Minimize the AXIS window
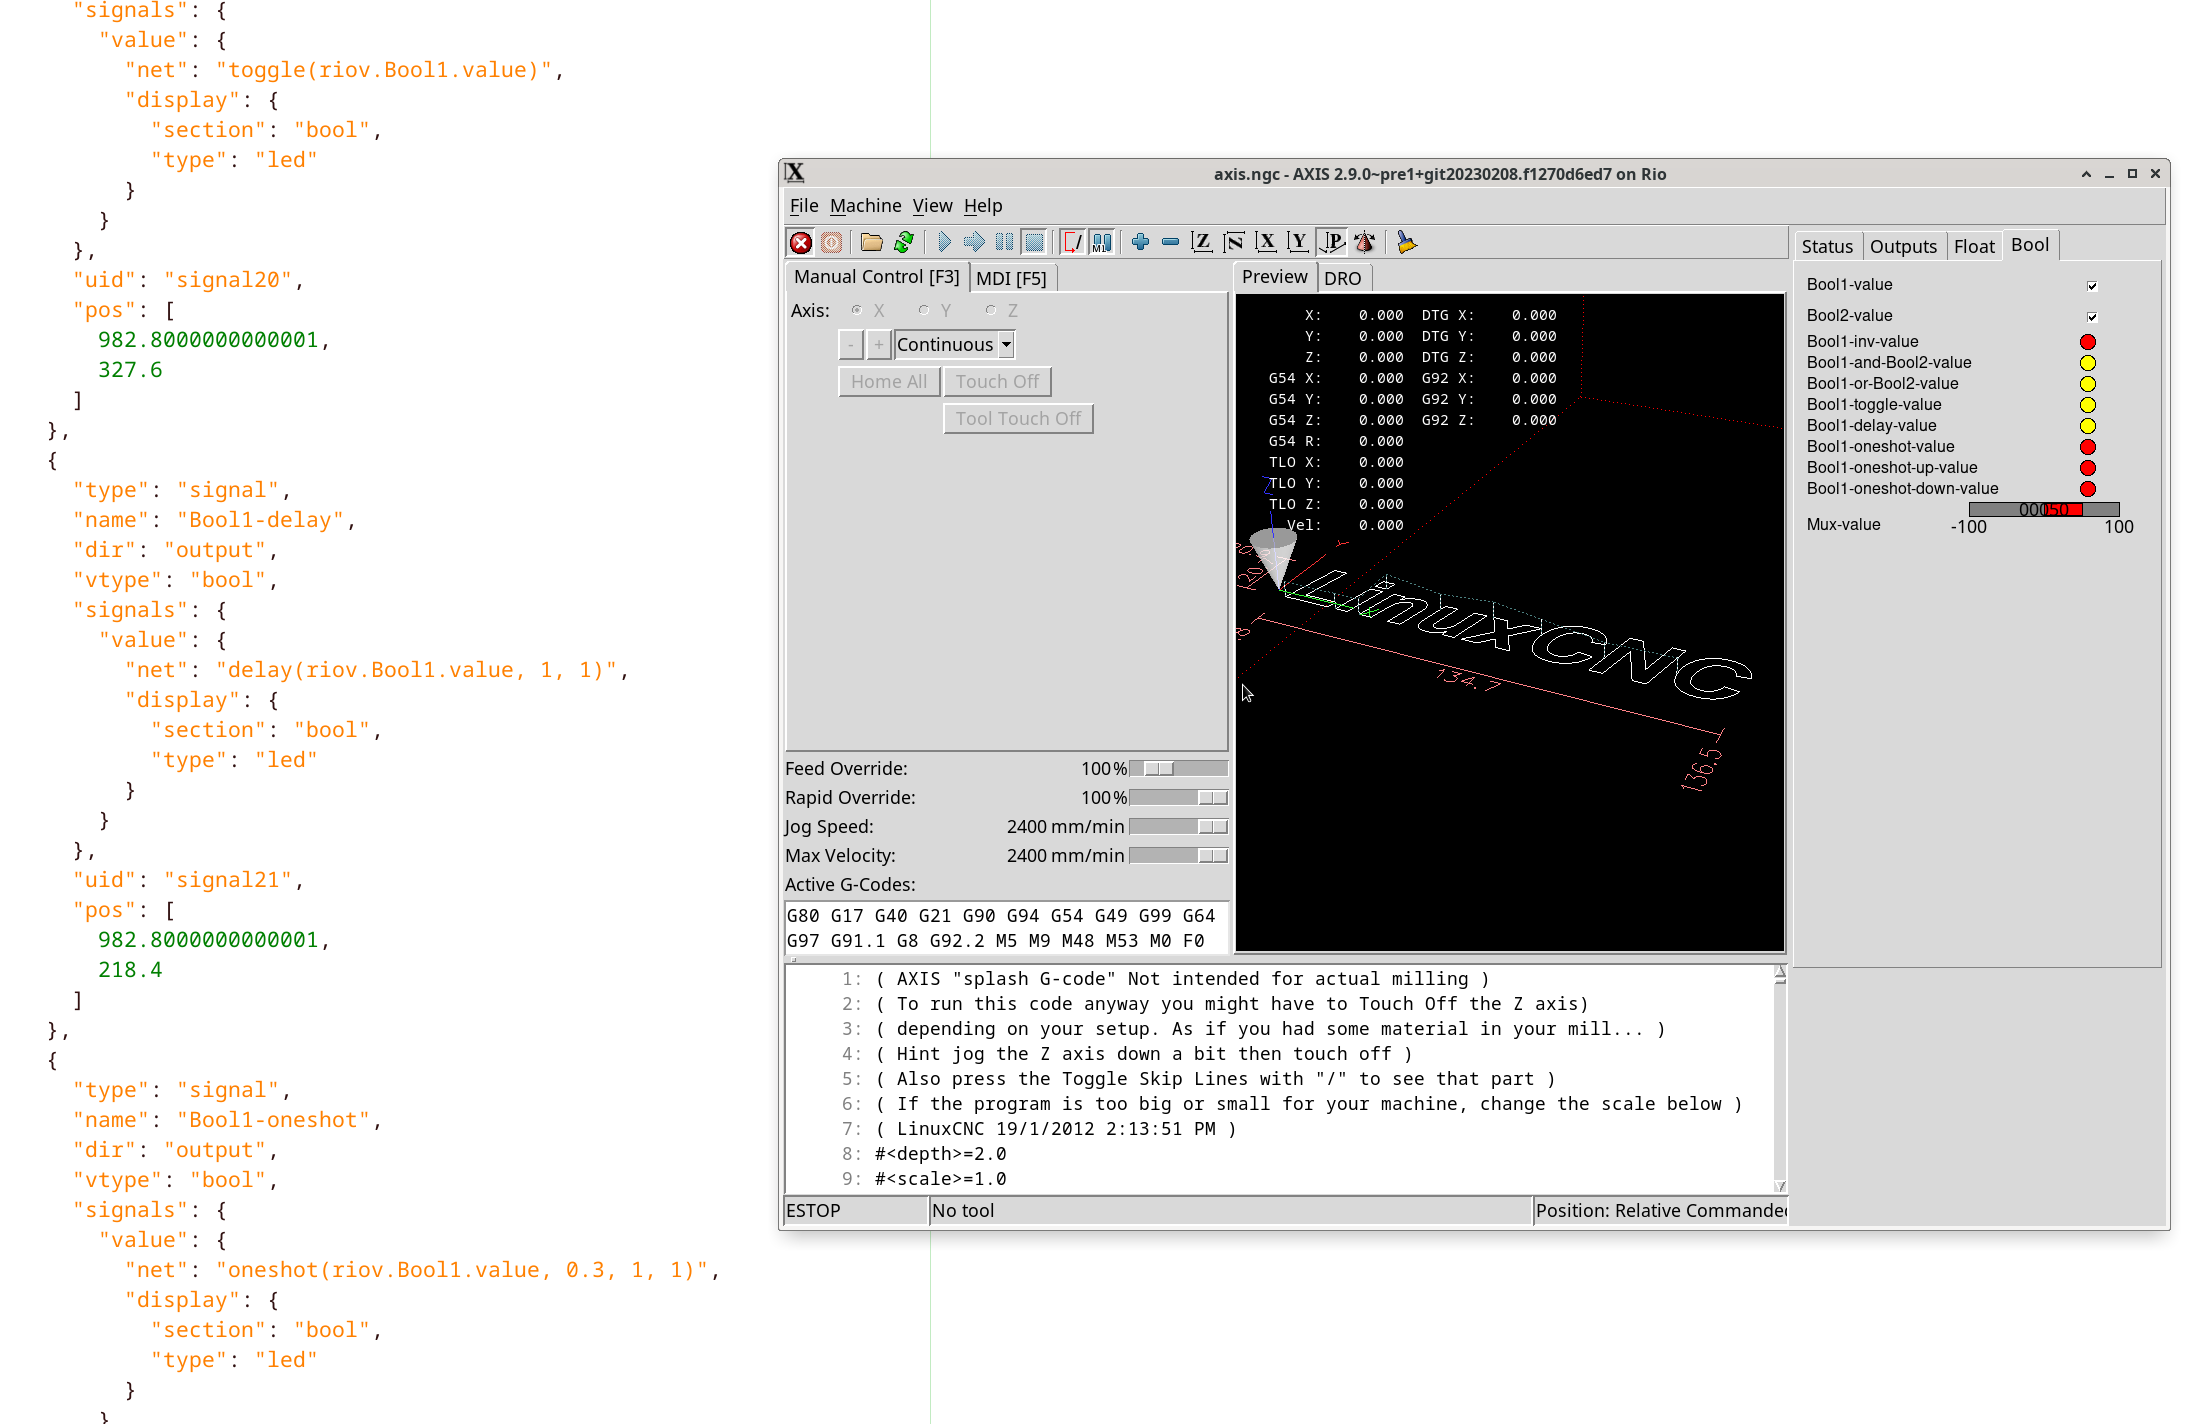 [x=2109, y=174]
